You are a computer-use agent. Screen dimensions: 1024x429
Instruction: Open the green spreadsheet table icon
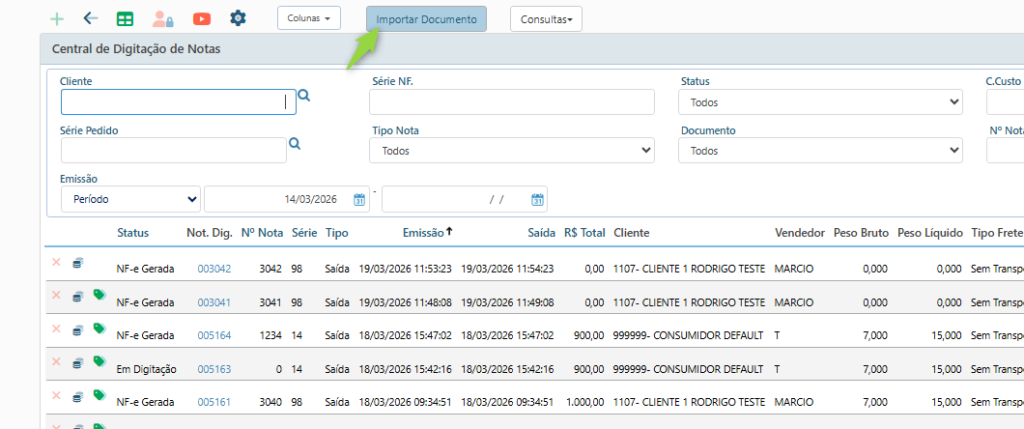124,19
